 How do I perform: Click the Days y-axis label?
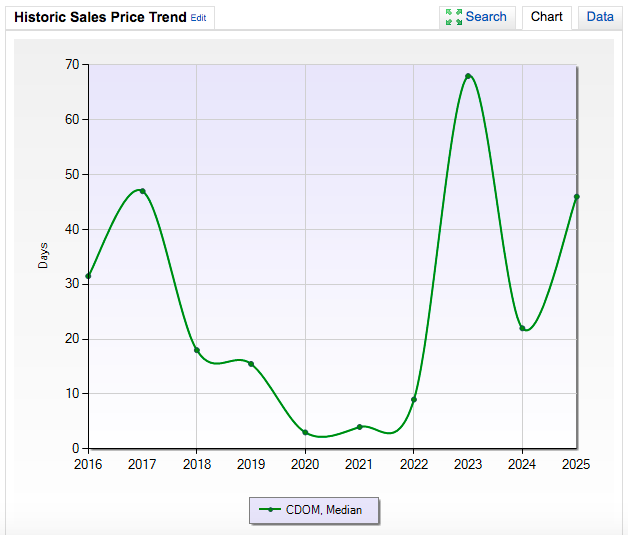point(43,255)
